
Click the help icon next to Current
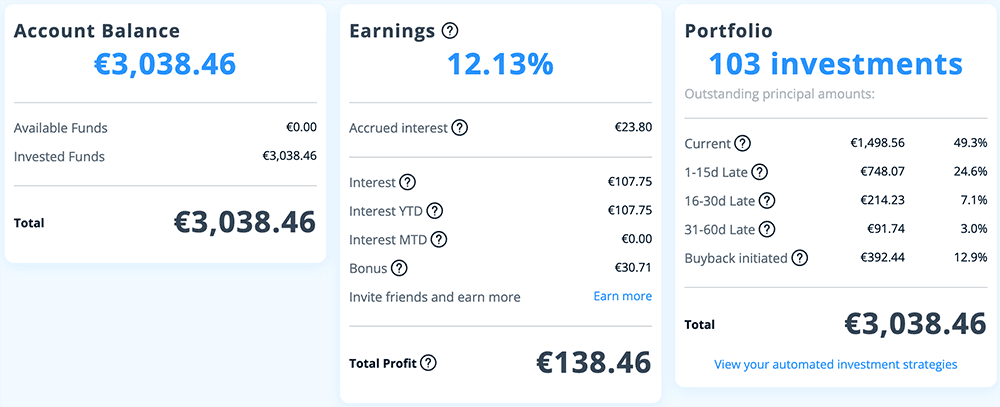coord(743,143)
